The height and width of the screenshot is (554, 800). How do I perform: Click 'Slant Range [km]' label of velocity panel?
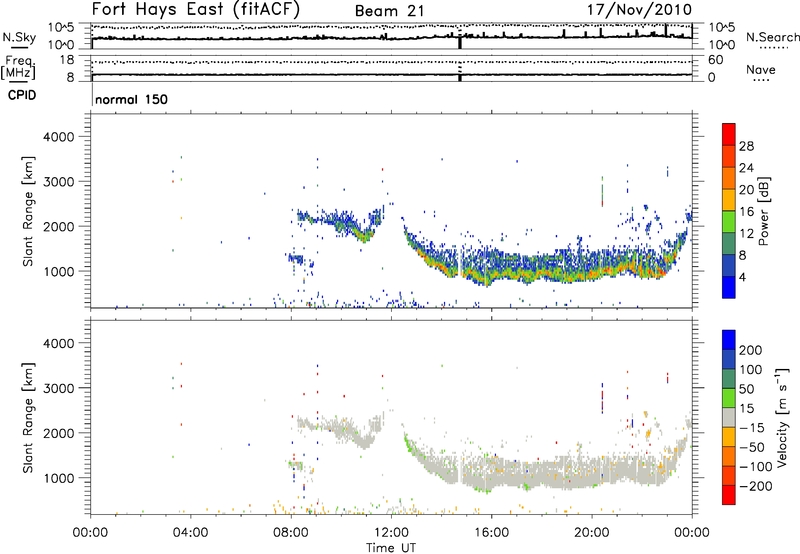[28, 418]
